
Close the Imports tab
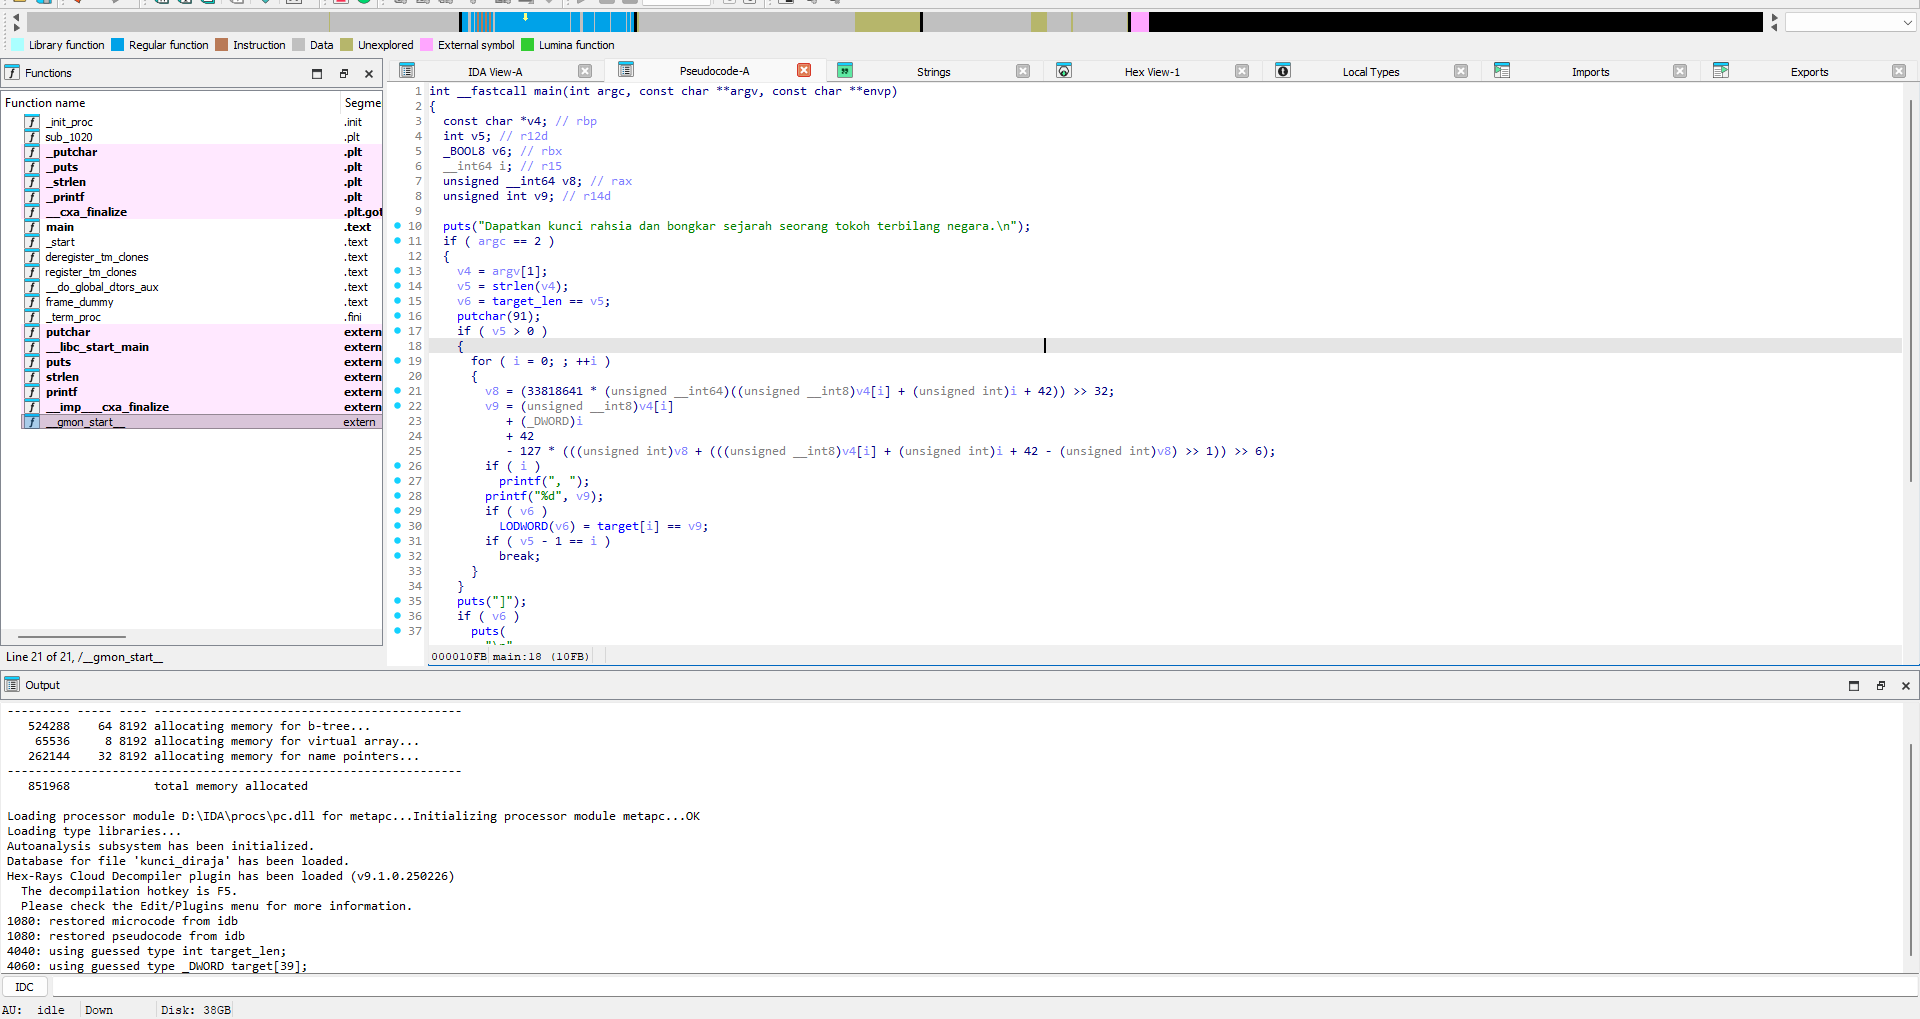coord(1680,71)
